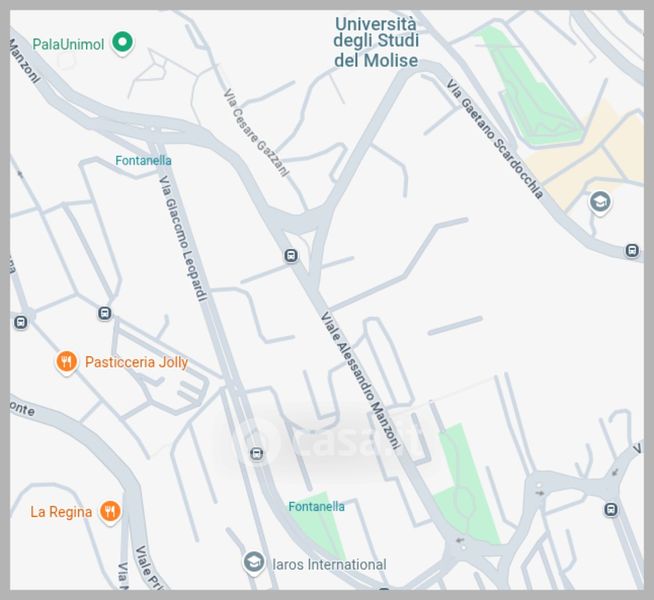Click the bus stop icon beside the Casa.it watermark
This screenshot has width=654, height=600.
(x=257, y=454)
